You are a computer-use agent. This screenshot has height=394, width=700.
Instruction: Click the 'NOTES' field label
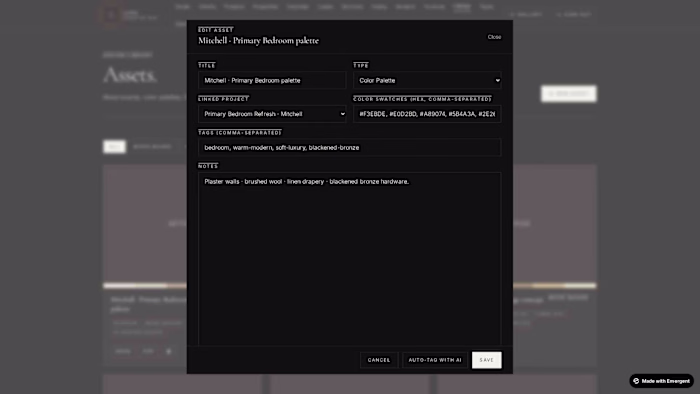(x=208, y=166)
